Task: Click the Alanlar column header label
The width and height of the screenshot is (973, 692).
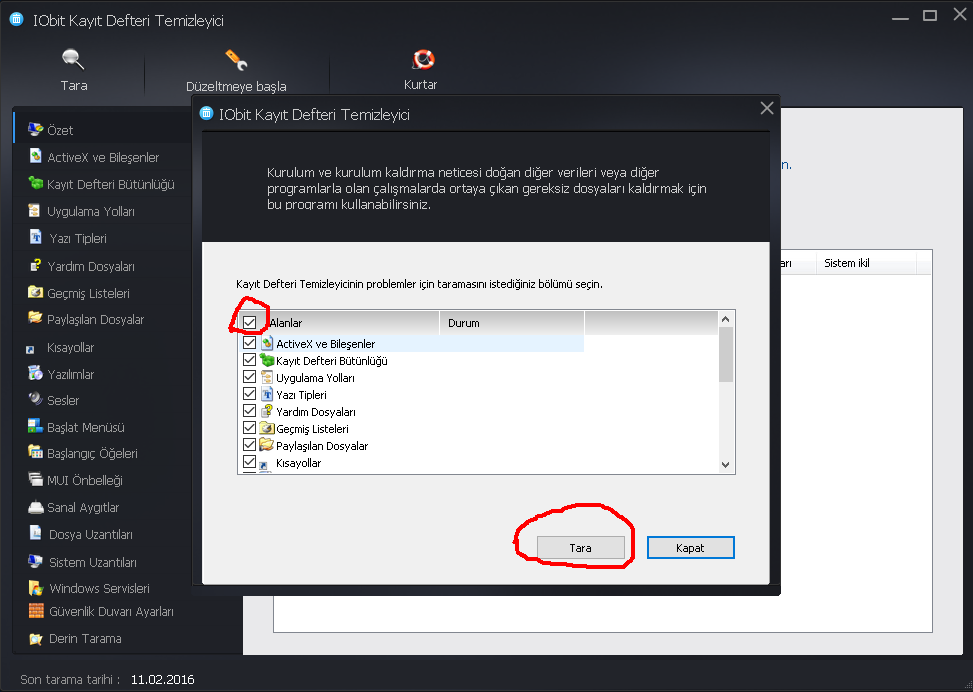Action: 286,323
